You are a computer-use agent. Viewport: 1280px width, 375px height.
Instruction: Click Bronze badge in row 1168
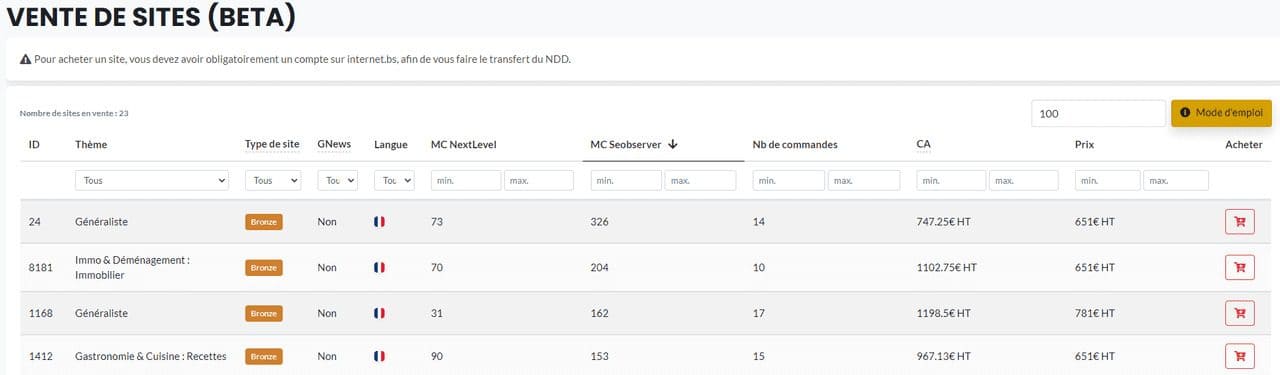click(264, 313)
